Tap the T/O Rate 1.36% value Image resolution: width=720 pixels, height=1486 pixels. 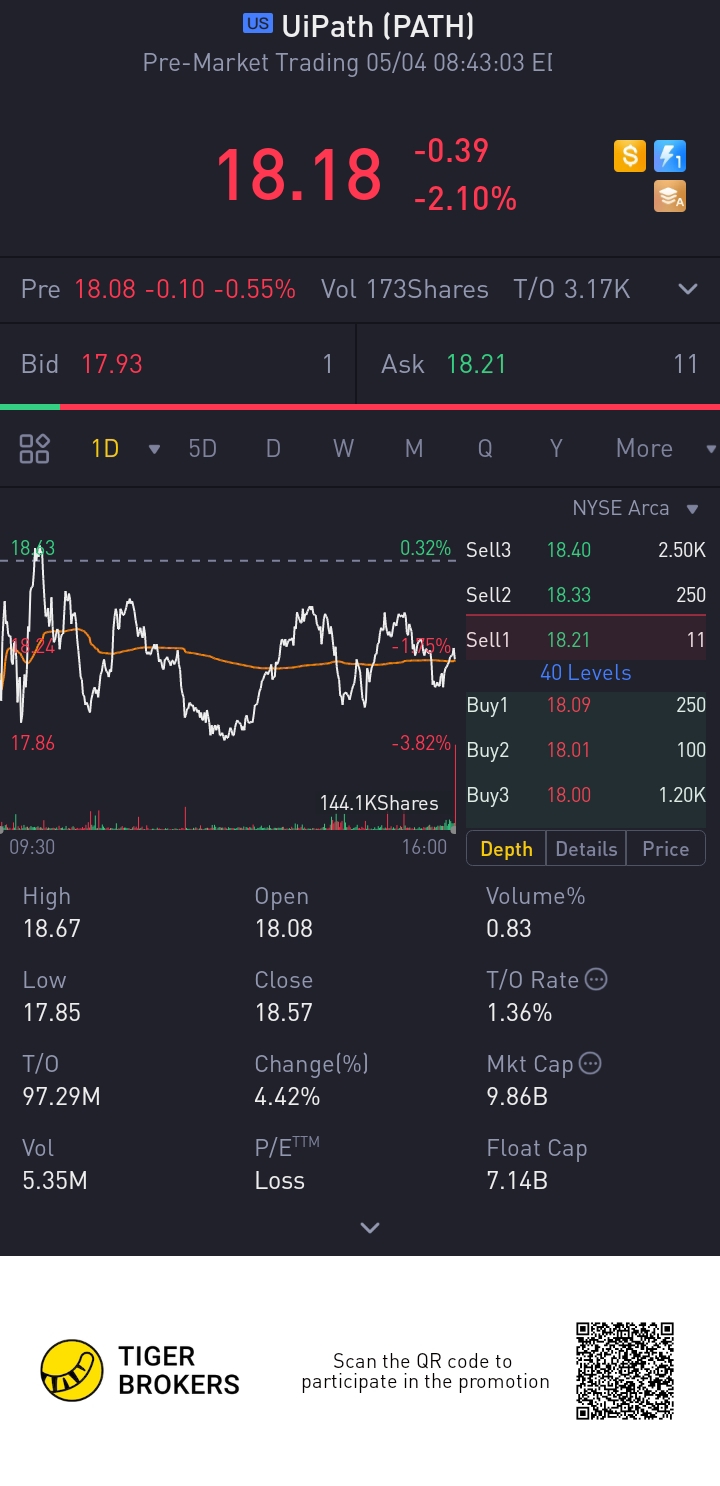(x=519, y=1012)
